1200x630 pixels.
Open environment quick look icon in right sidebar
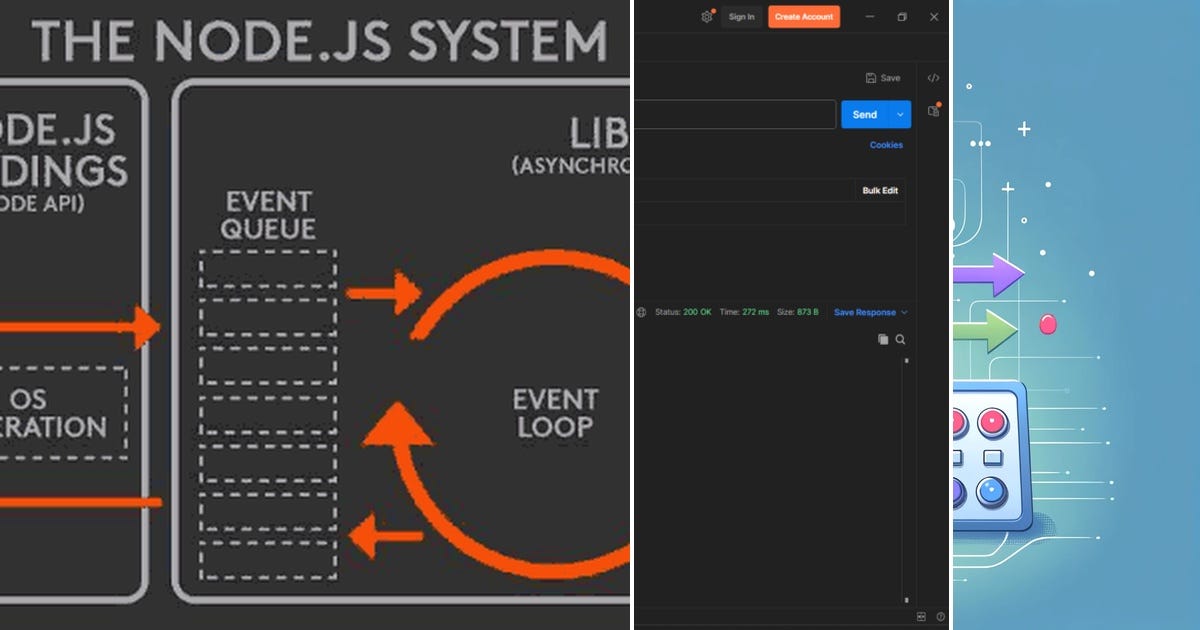click(933, 112)
